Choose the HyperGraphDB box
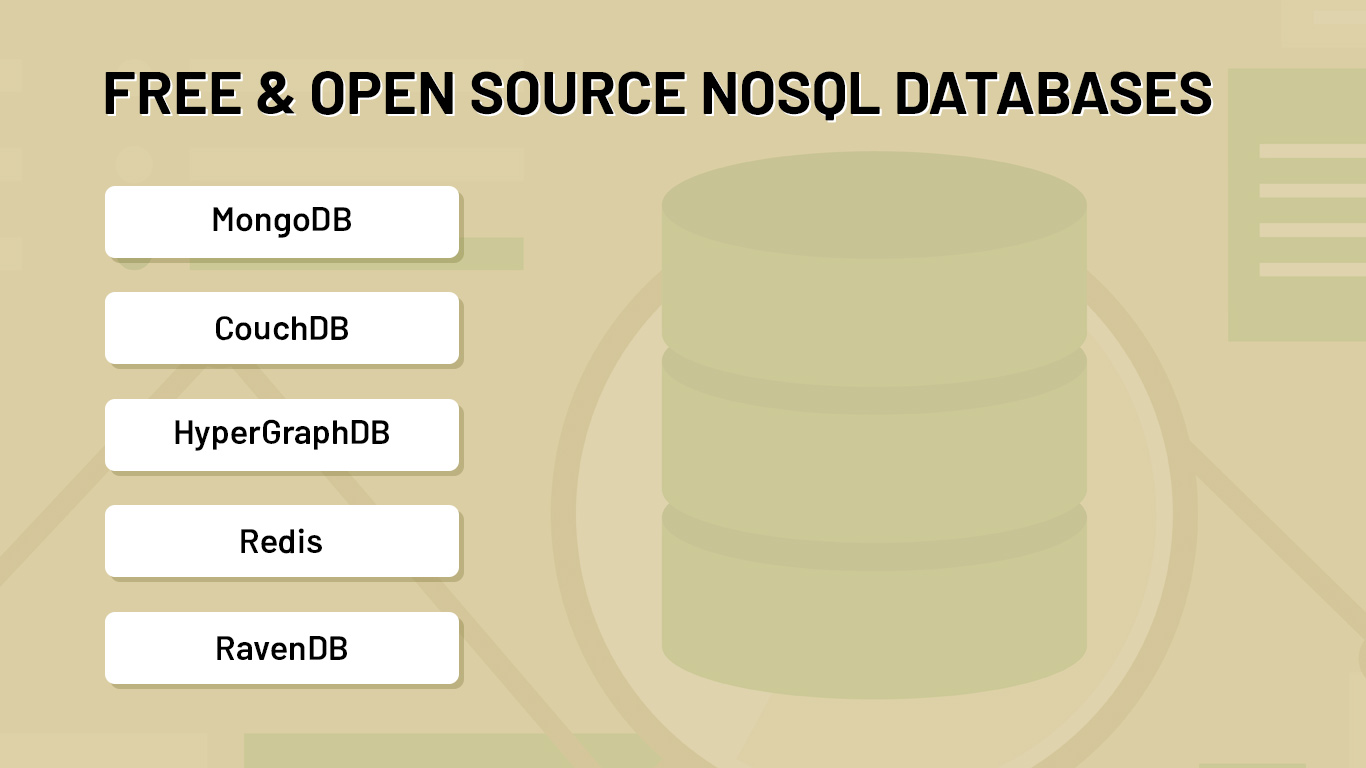 [282, 435]
